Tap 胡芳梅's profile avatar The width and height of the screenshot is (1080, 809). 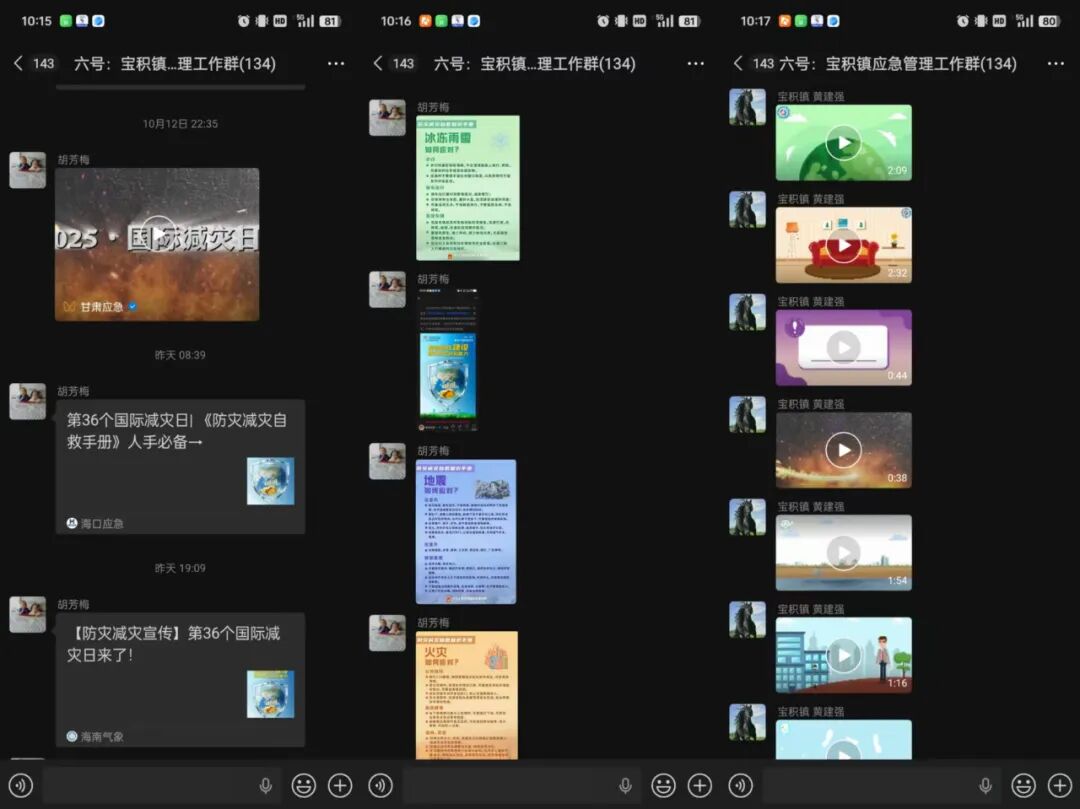27,170
